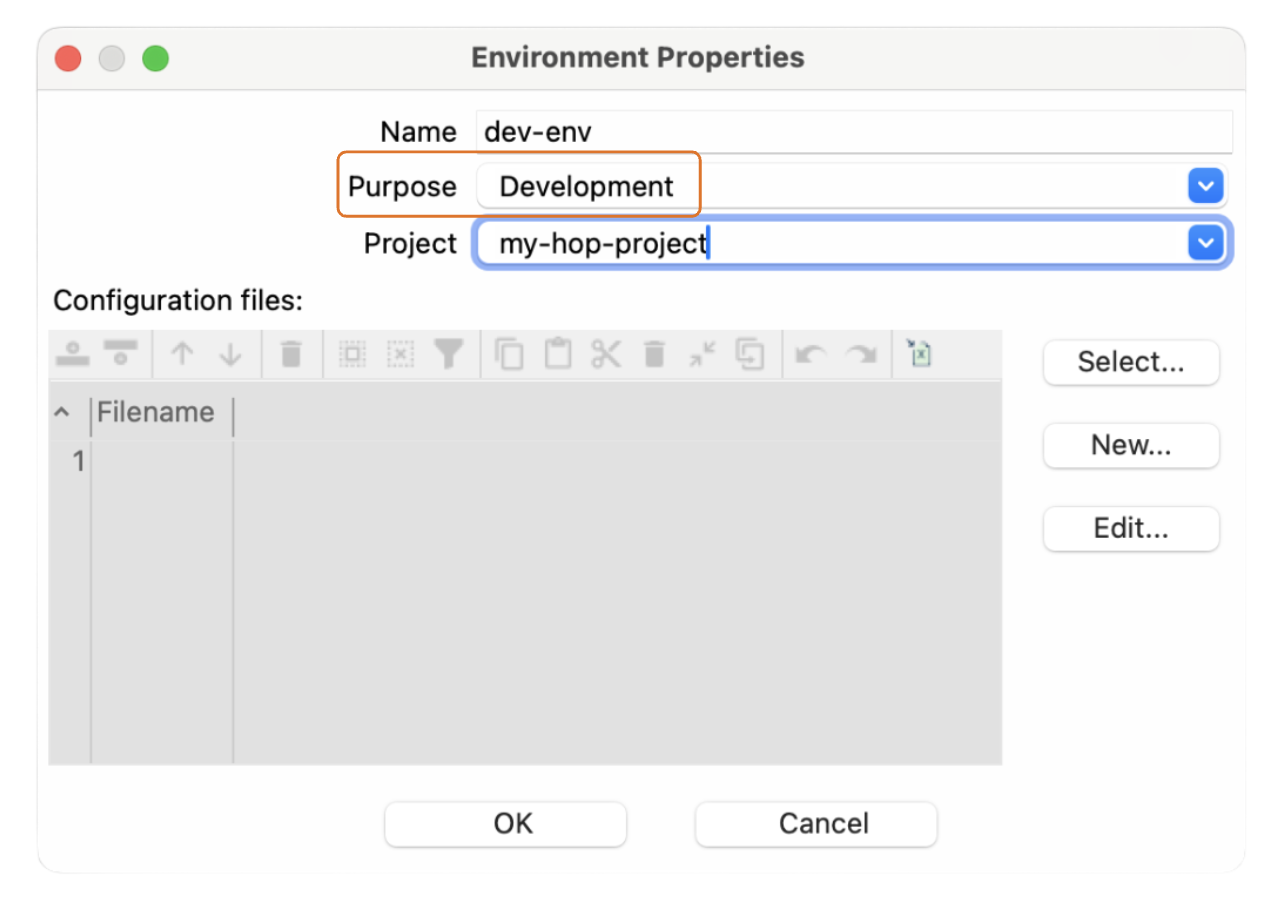The image size is (1282, 900).
Task: Click the funnel filter icon
Action: [449, 354]
